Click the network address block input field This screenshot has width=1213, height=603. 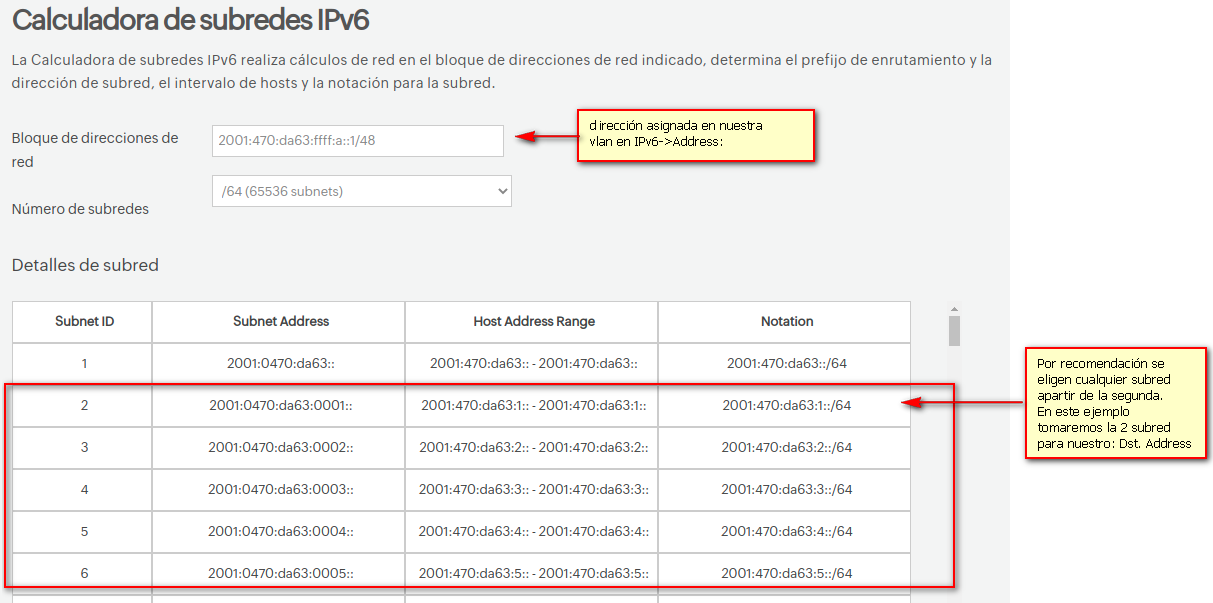click(357, 141)
